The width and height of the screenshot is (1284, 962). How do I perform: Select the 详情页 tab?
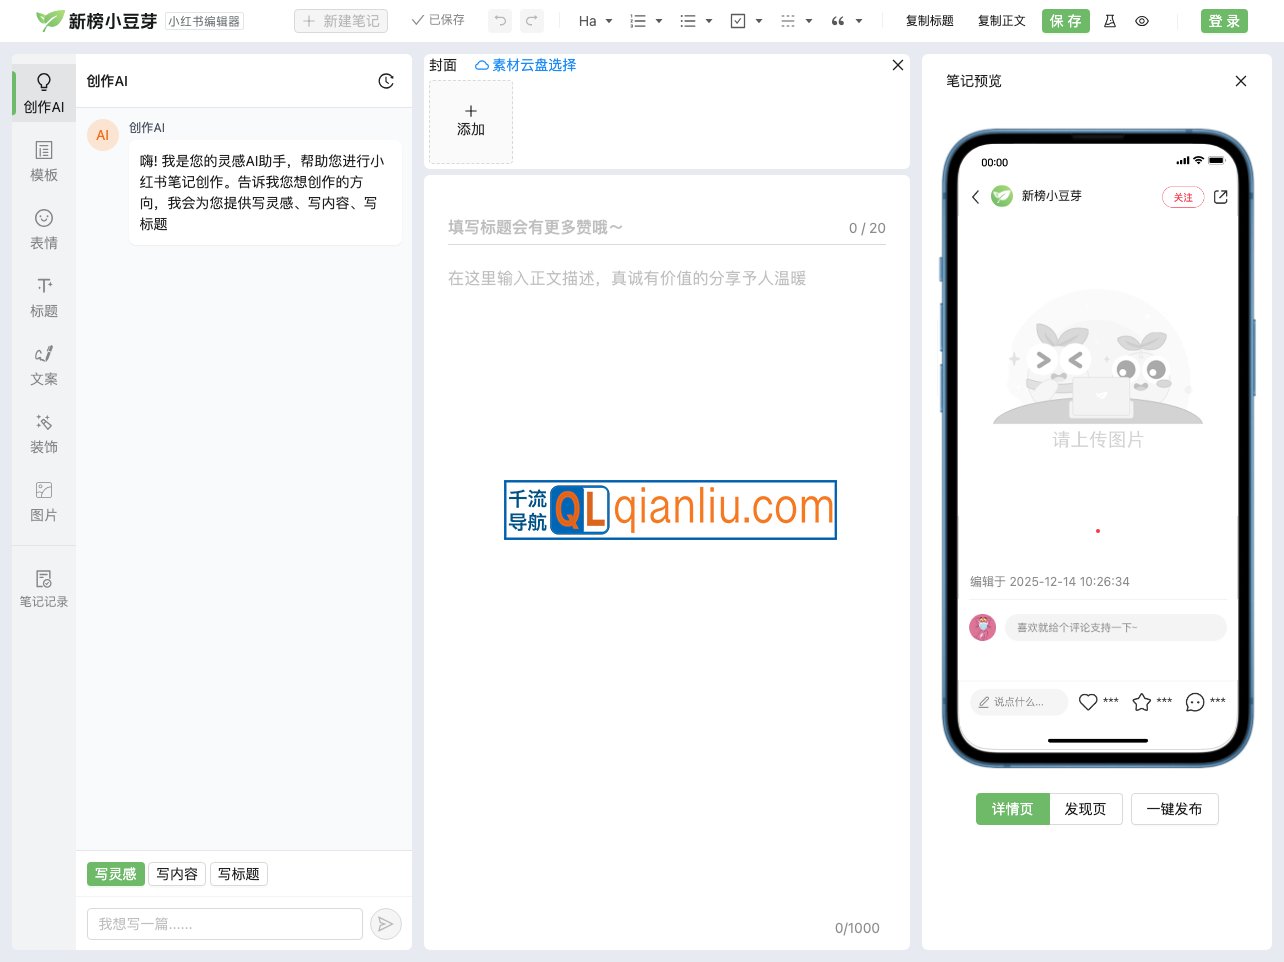point(1012,809)
